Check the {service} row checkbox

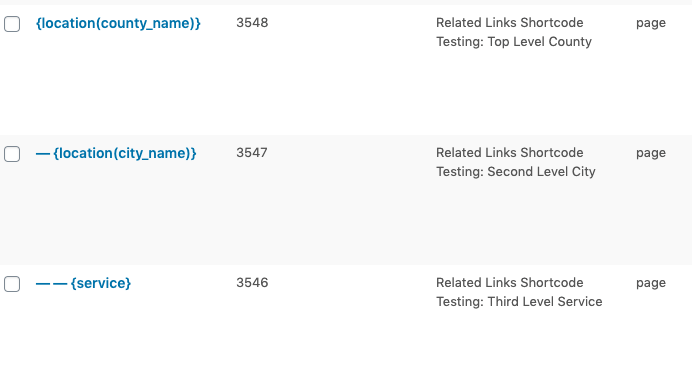tap(12, 284)
